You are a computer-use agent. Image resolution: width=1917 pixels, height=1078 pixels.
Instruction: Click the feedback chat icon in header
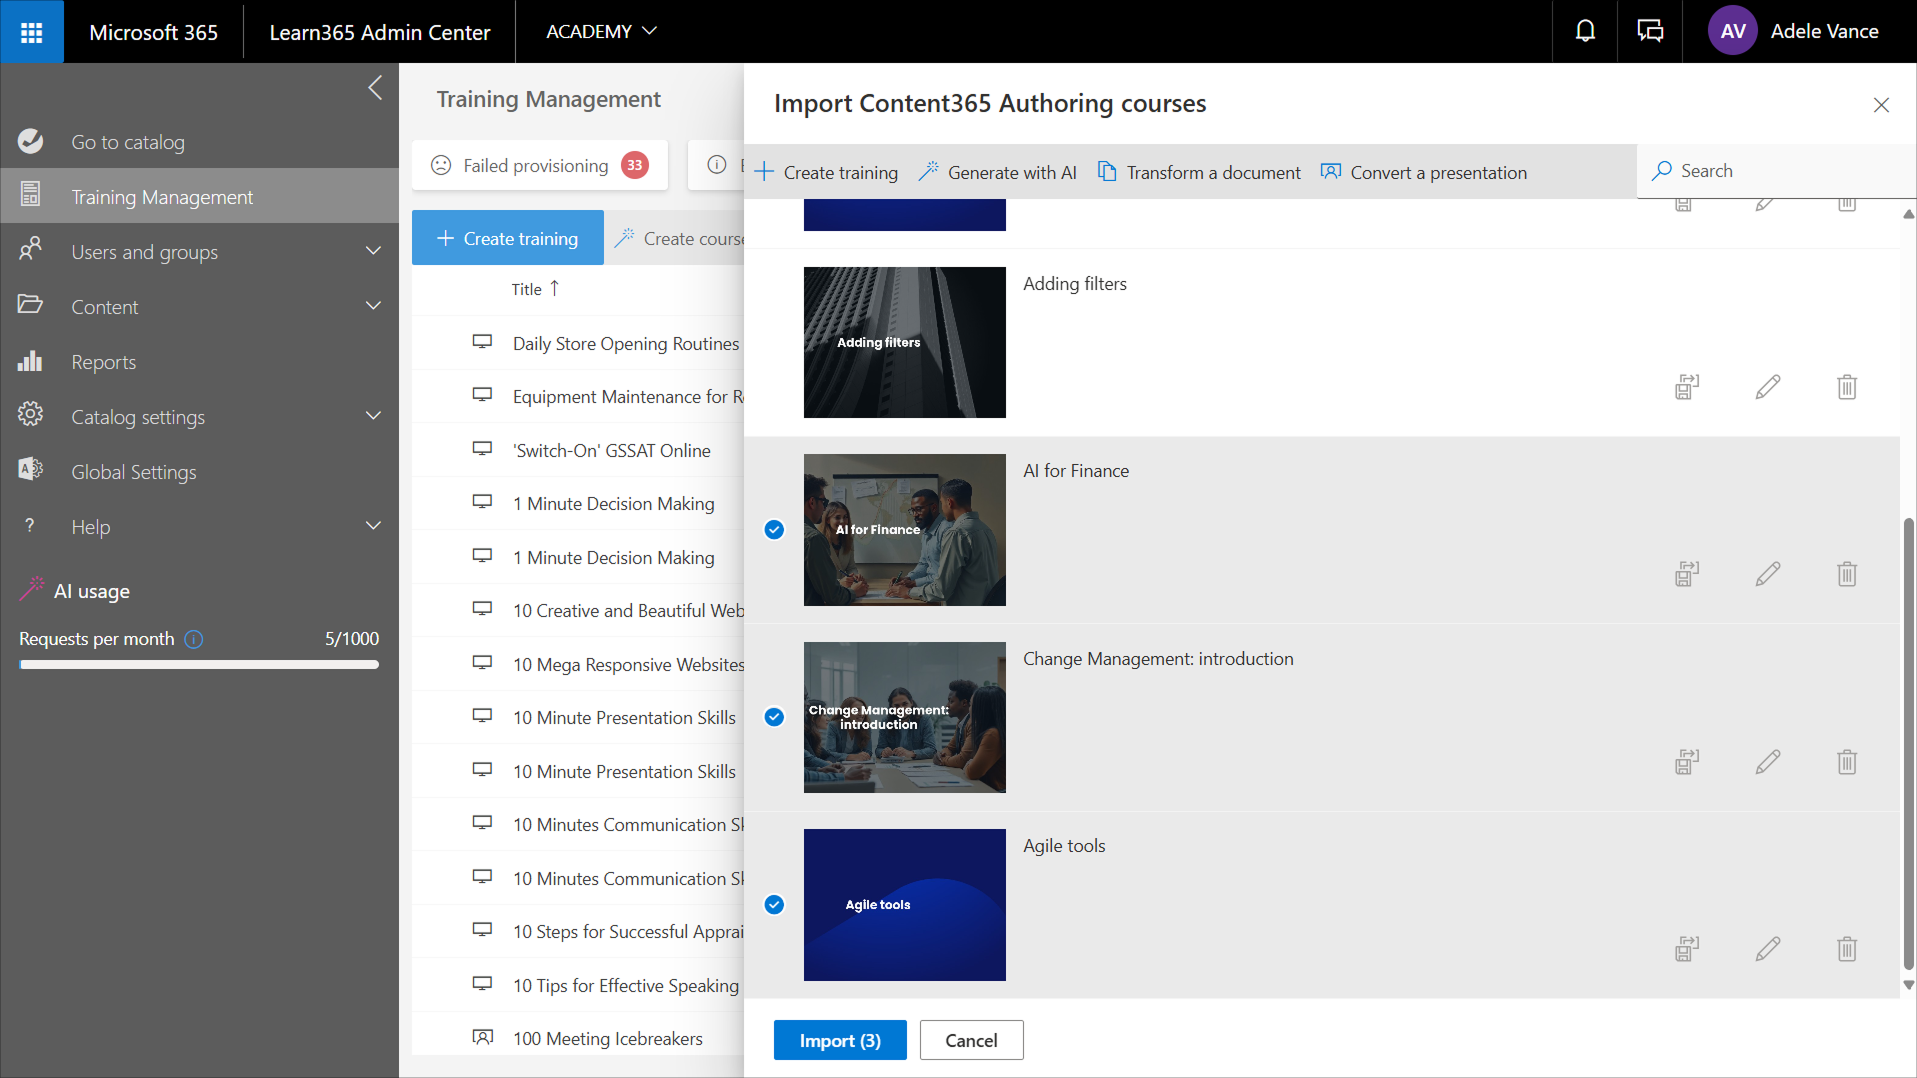[1650, 32]
